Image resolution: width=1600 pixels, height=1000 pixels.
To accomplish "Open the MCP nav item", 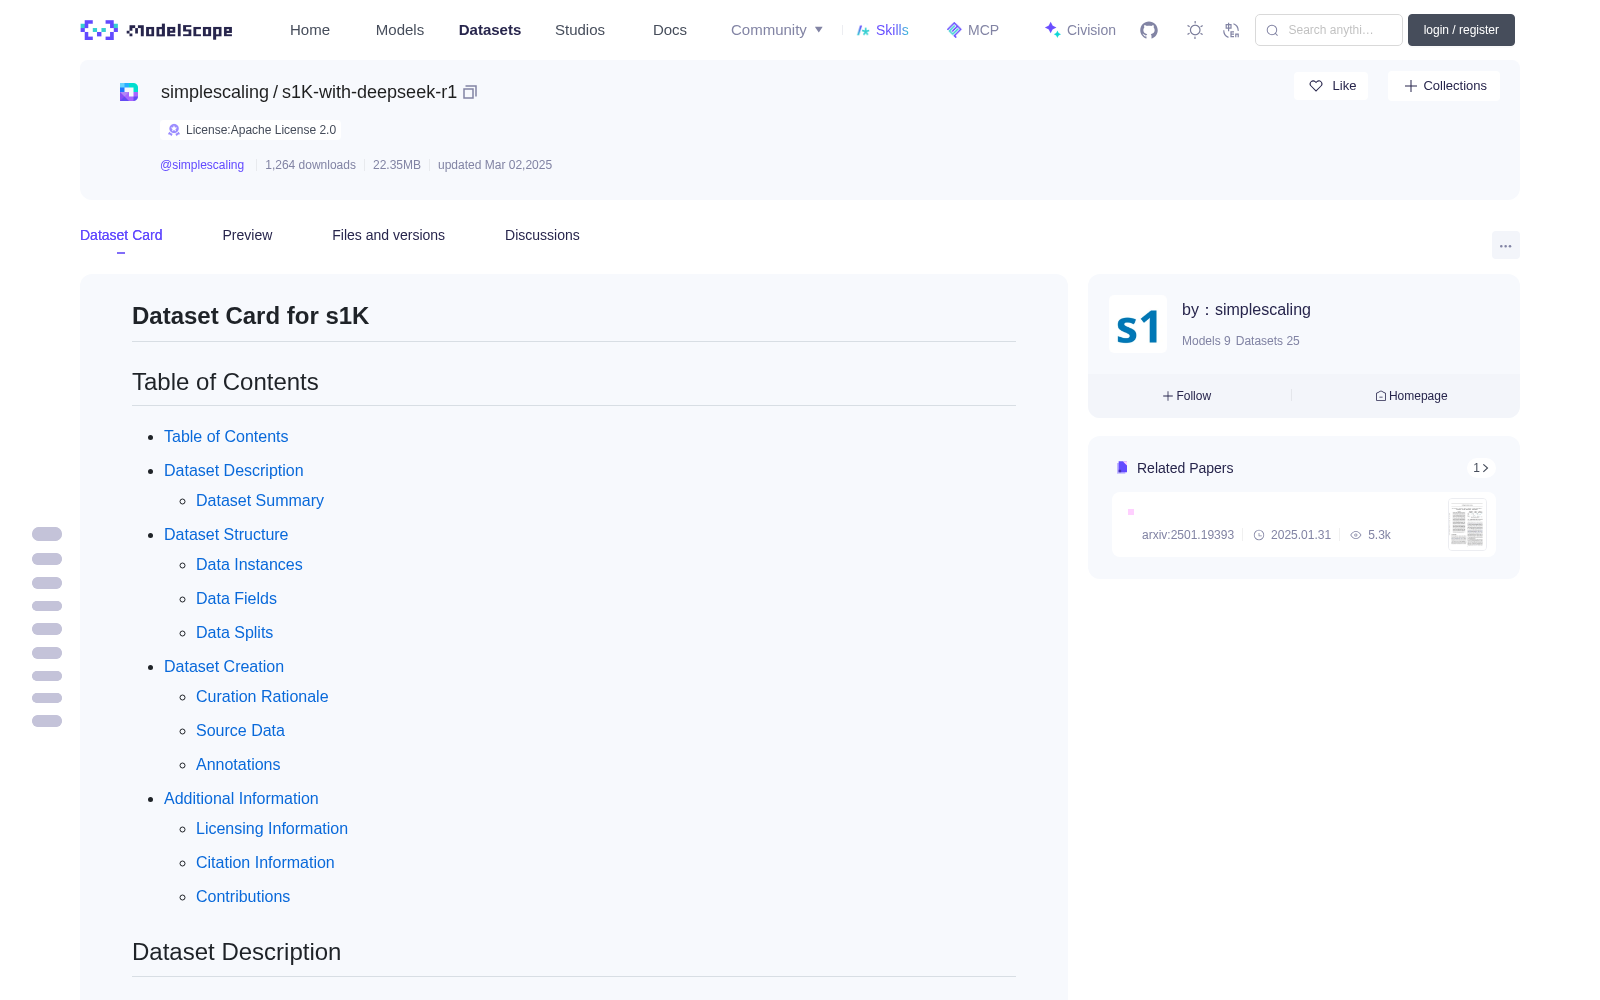I will [x=972, y=30].
